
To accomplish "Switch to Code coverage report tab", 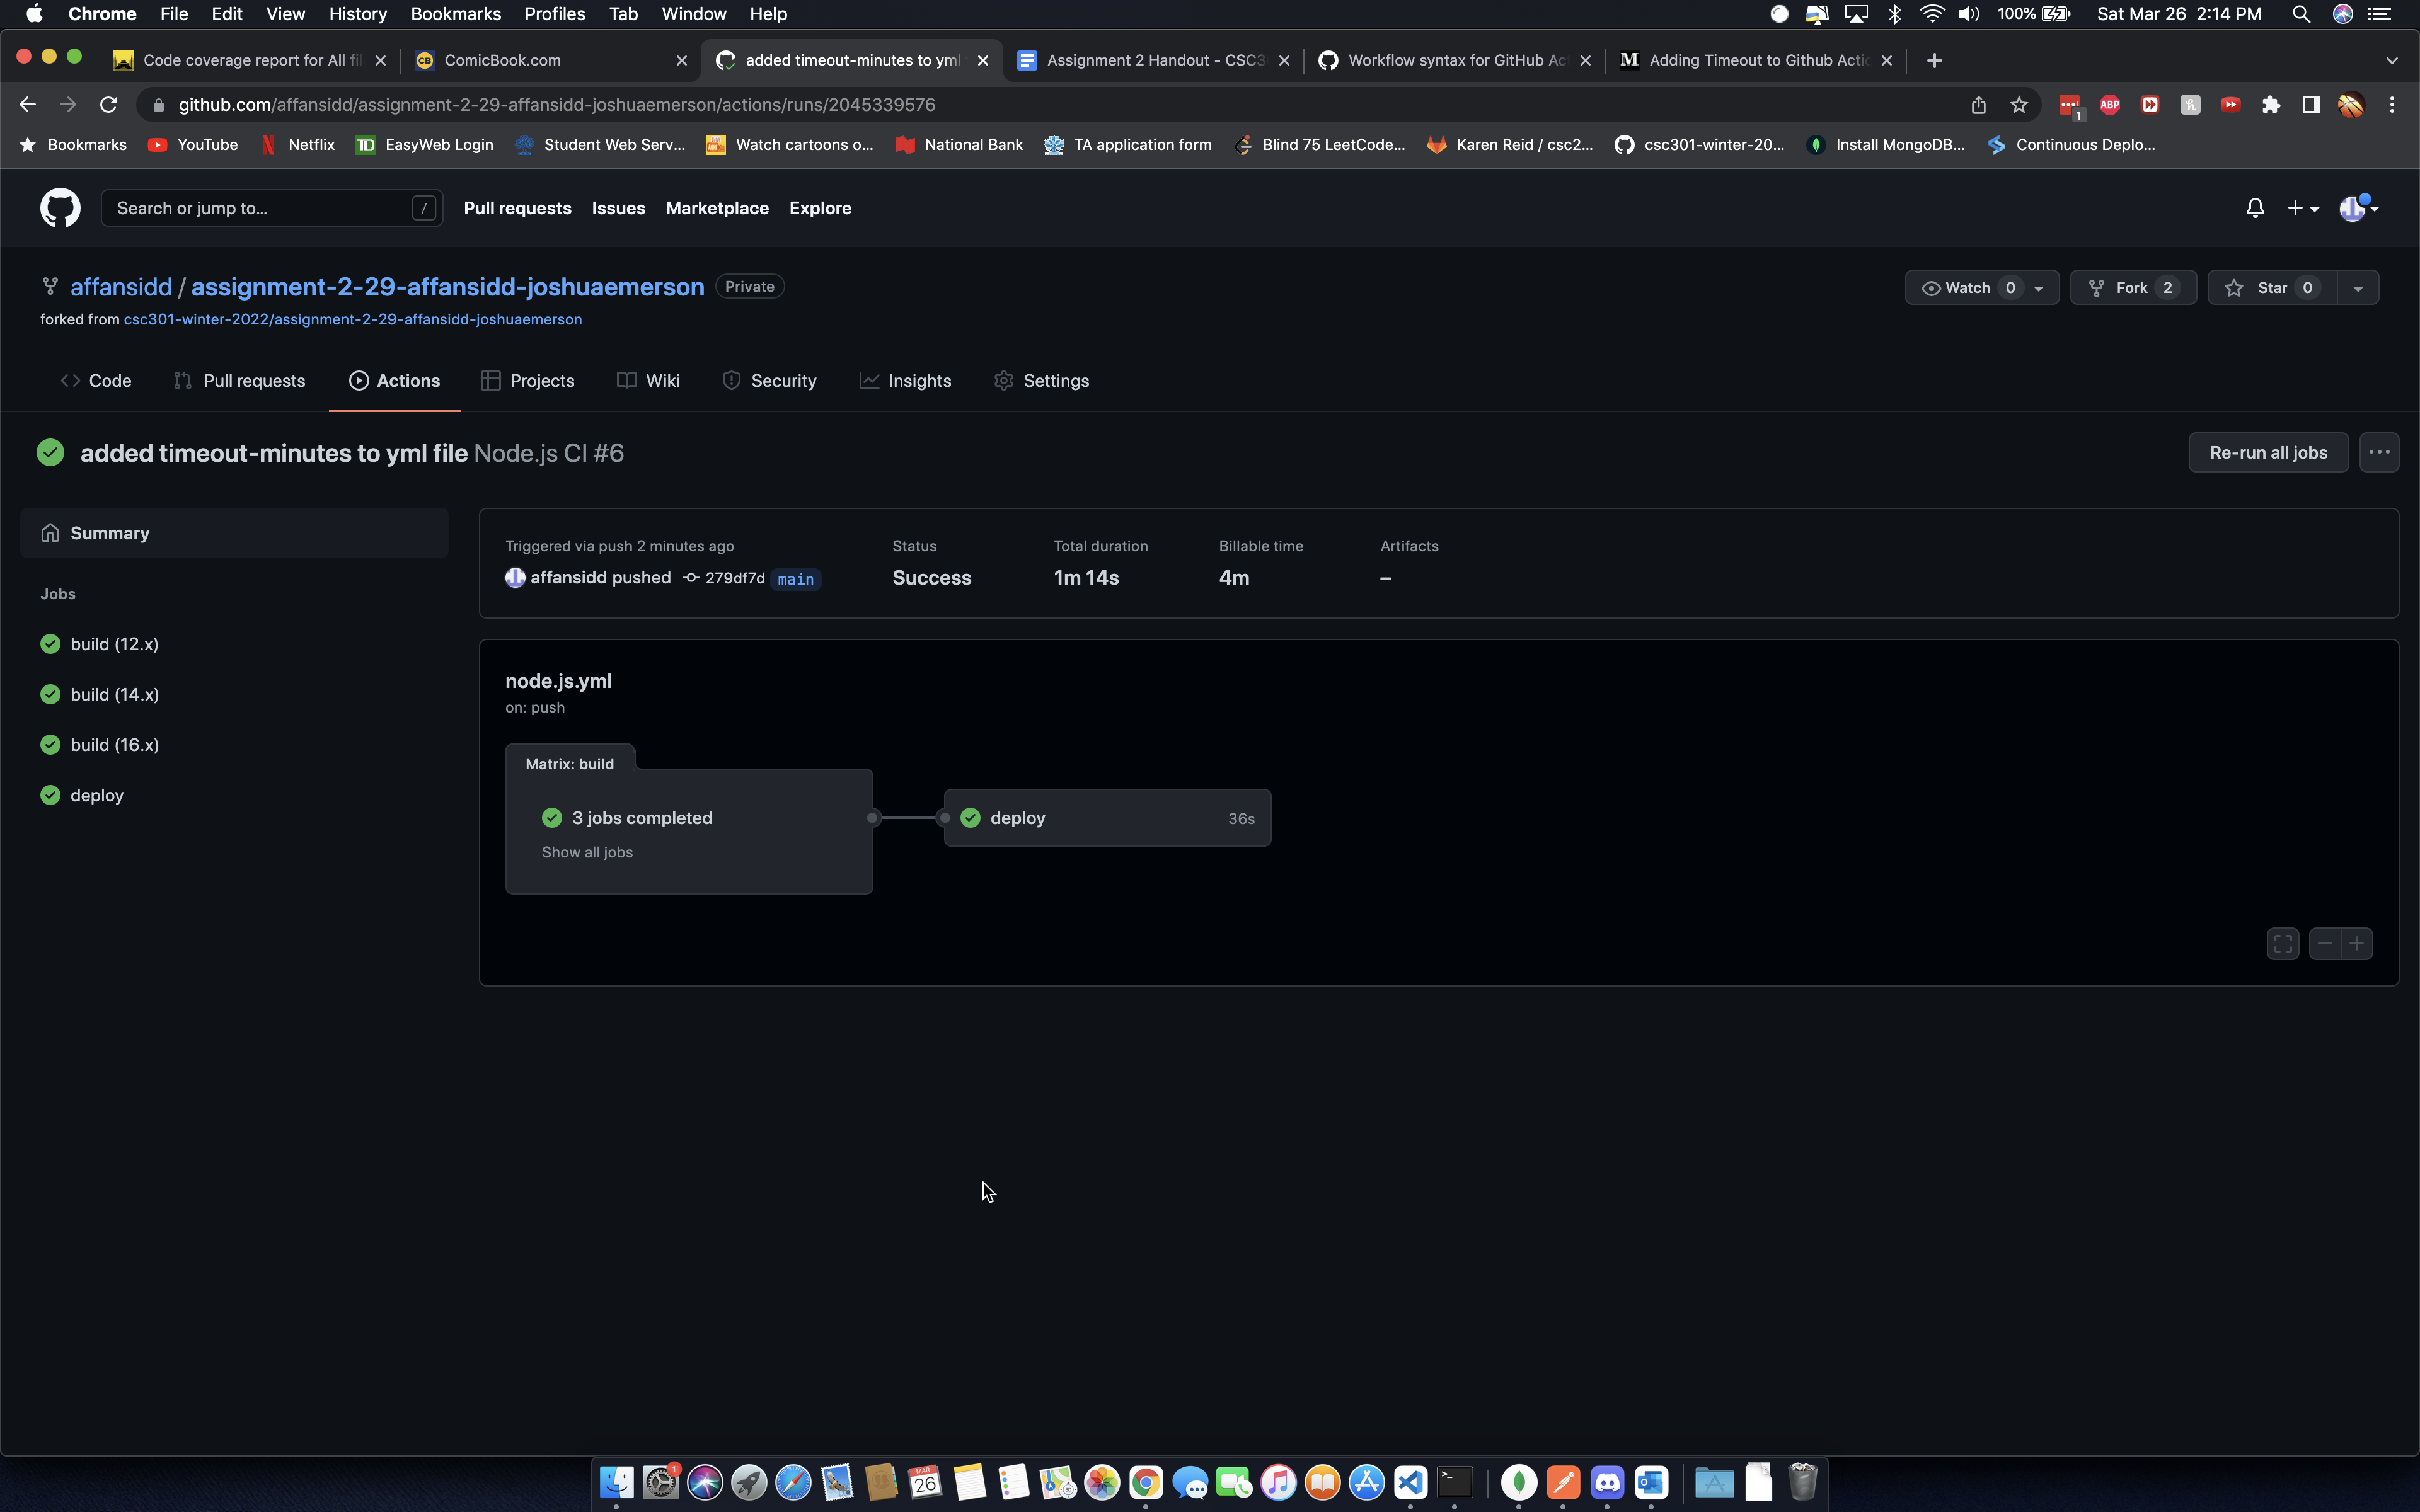I will 249,60.
